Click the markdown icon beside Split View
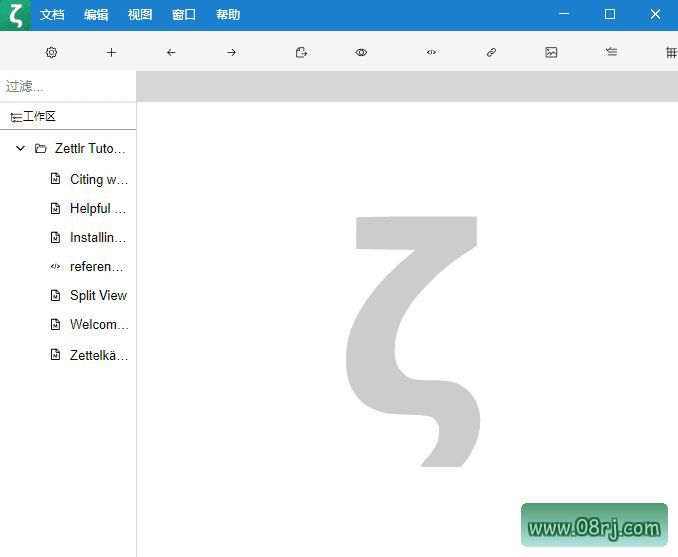 pos(55,295)
